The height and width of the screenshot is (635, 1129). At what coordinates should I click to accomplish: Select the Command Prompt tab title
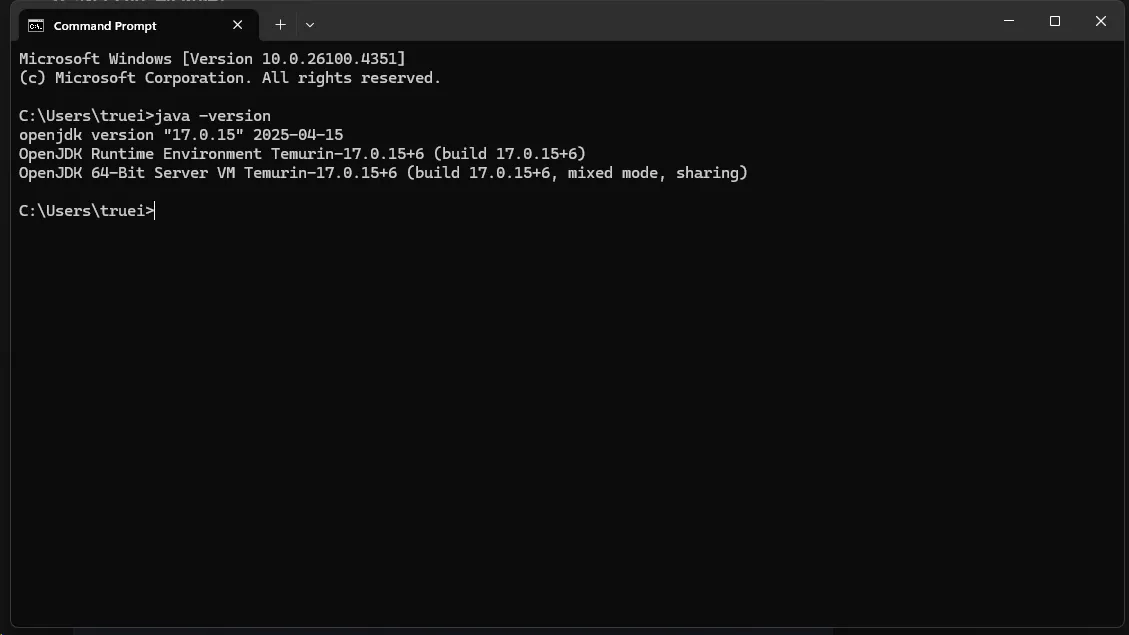click(105, 26)
